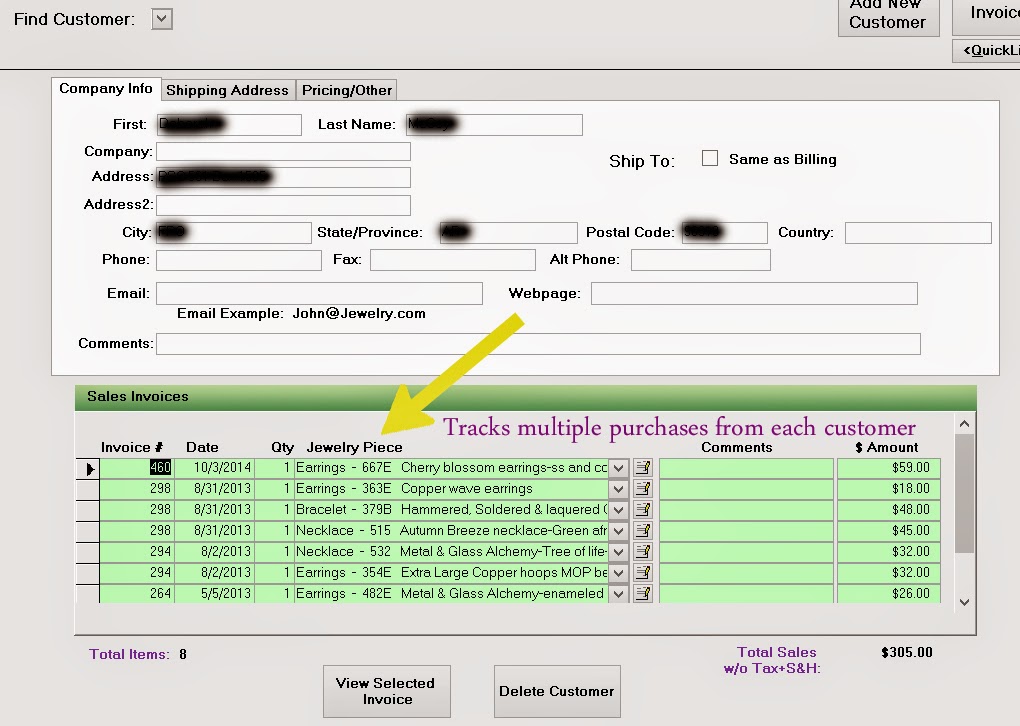1020x726 pixels.
Task: Click the Postal Code field
Action: click(x=725, y=233)
